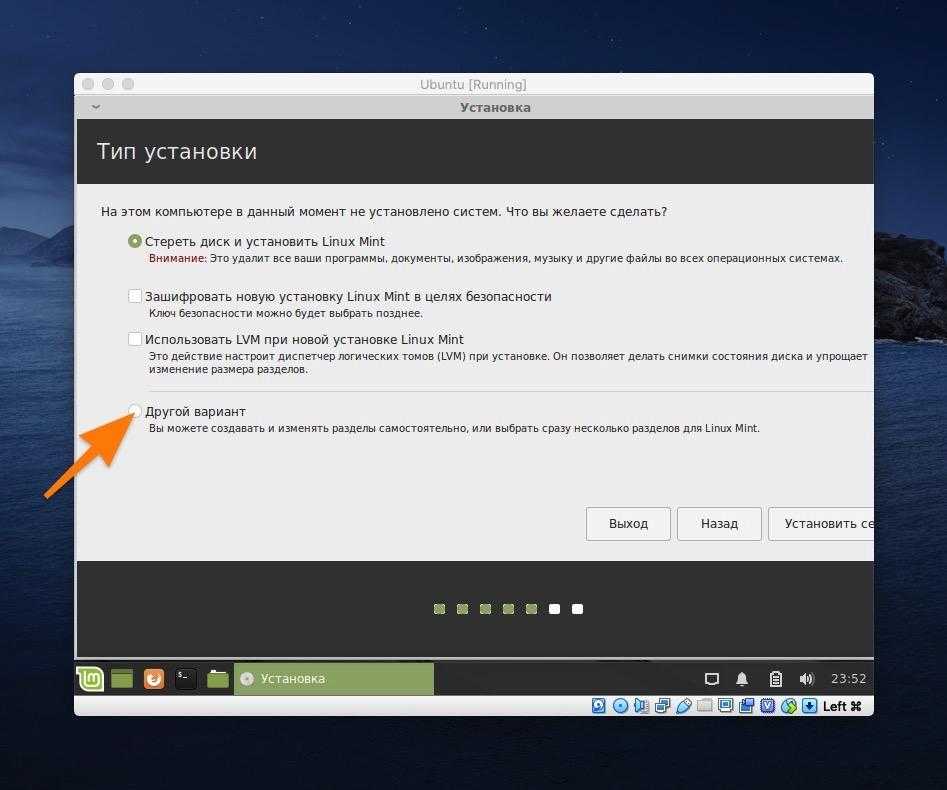Image resolution: width=947 pixels, height=790 pixels.
Task: Launch Firefox from the Mint panel
Action: coord(154,679)
